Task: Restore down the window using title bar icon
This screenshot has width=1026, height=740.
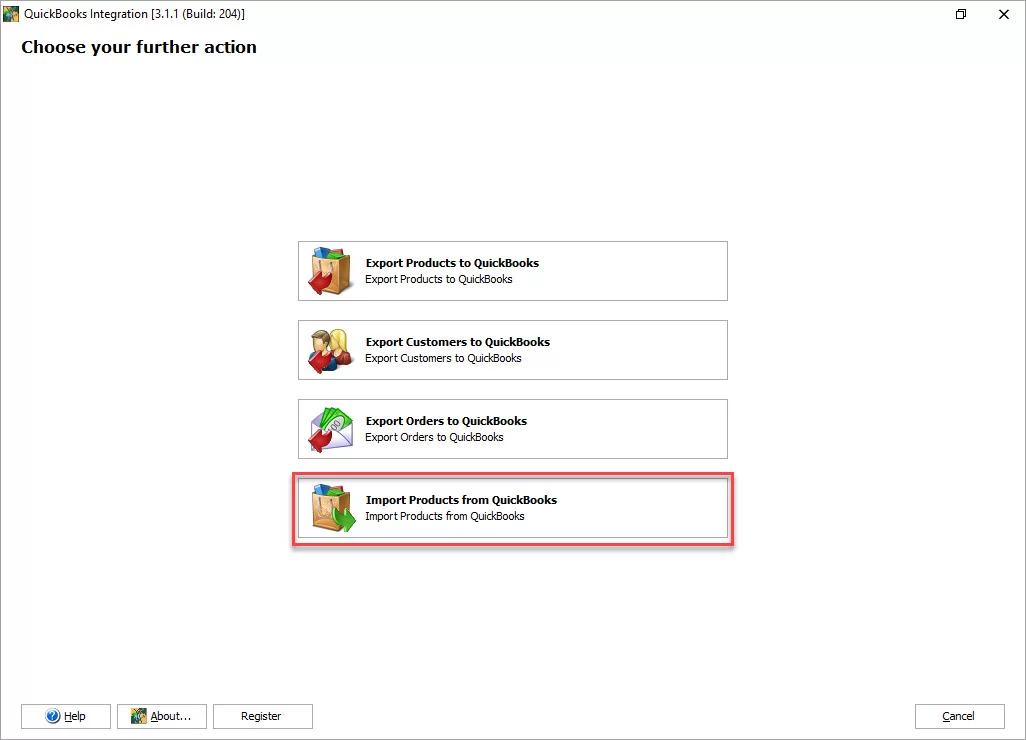Action: click(961, 14)
